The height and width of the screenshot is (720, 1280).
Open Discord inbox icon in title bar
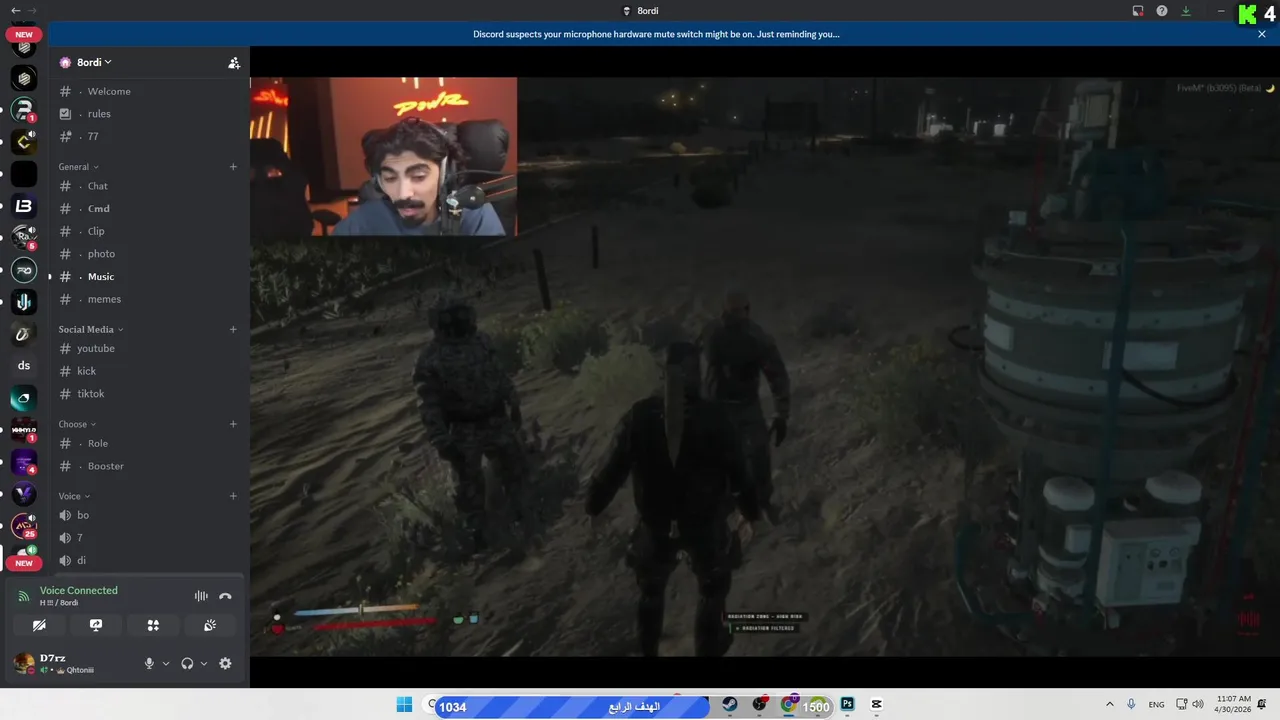(1138, 11)
